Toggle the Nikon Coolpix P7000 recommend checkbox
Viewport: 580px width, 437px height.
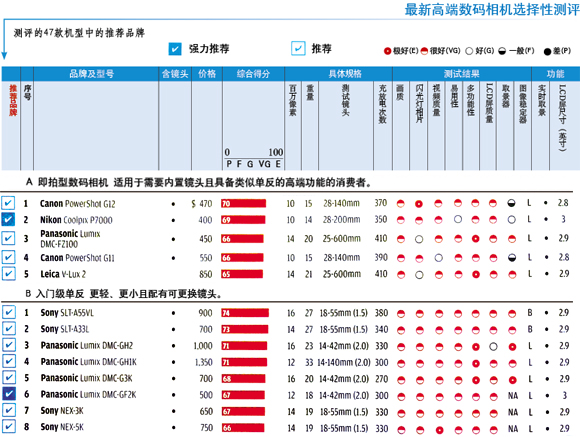tap(8, 220)
